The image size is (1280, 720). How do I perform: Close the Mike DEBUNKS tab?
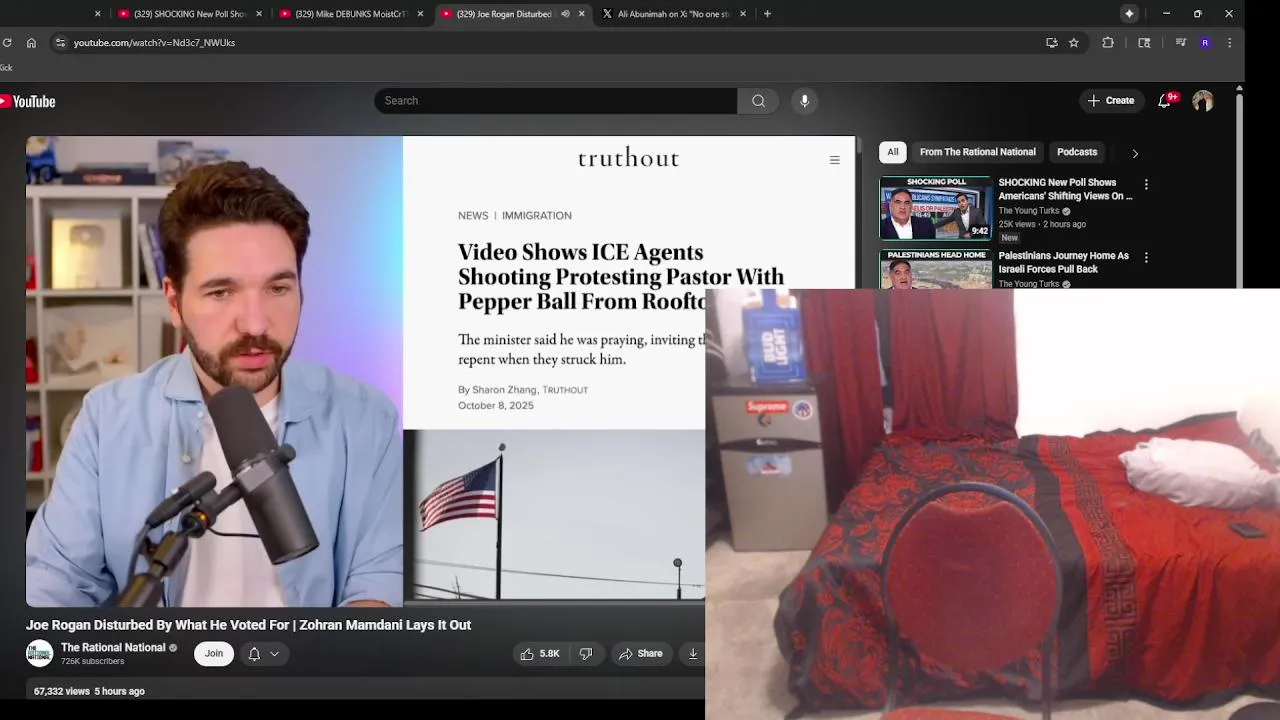(x=420, y=14)
